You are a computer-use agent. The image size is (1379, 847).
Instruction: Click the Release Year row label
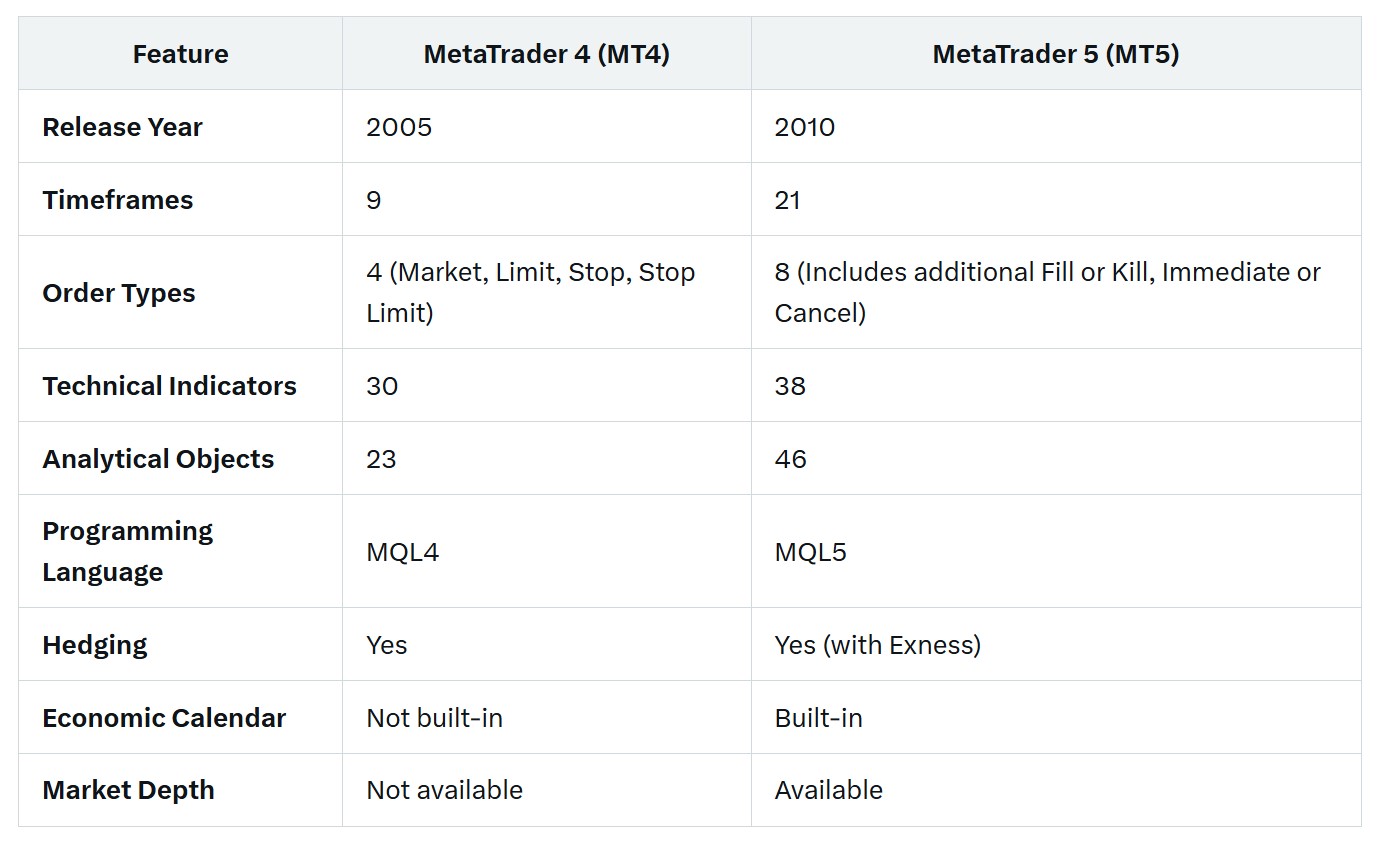click(122, 127)
